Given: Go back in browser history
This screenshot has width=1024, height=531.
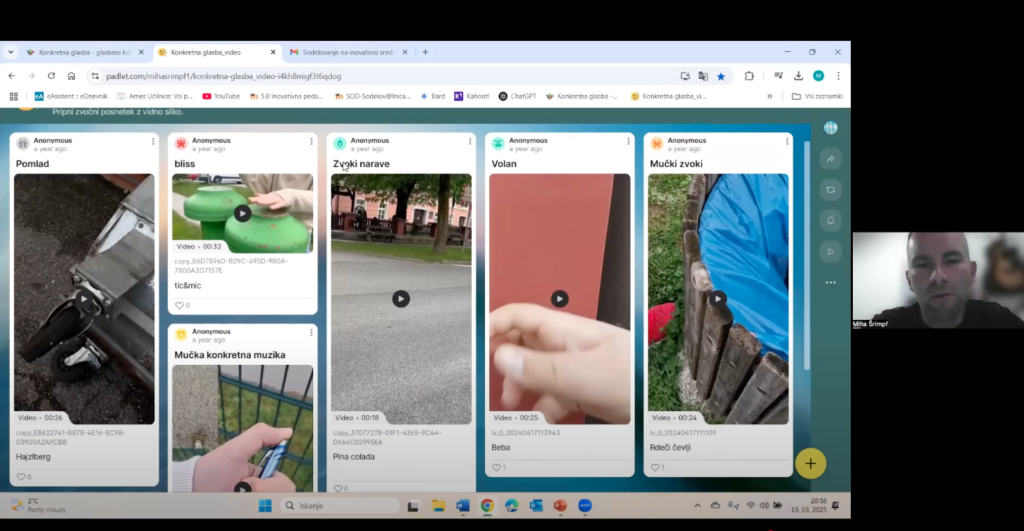Looking at the screenshot, I should point(12,76).
